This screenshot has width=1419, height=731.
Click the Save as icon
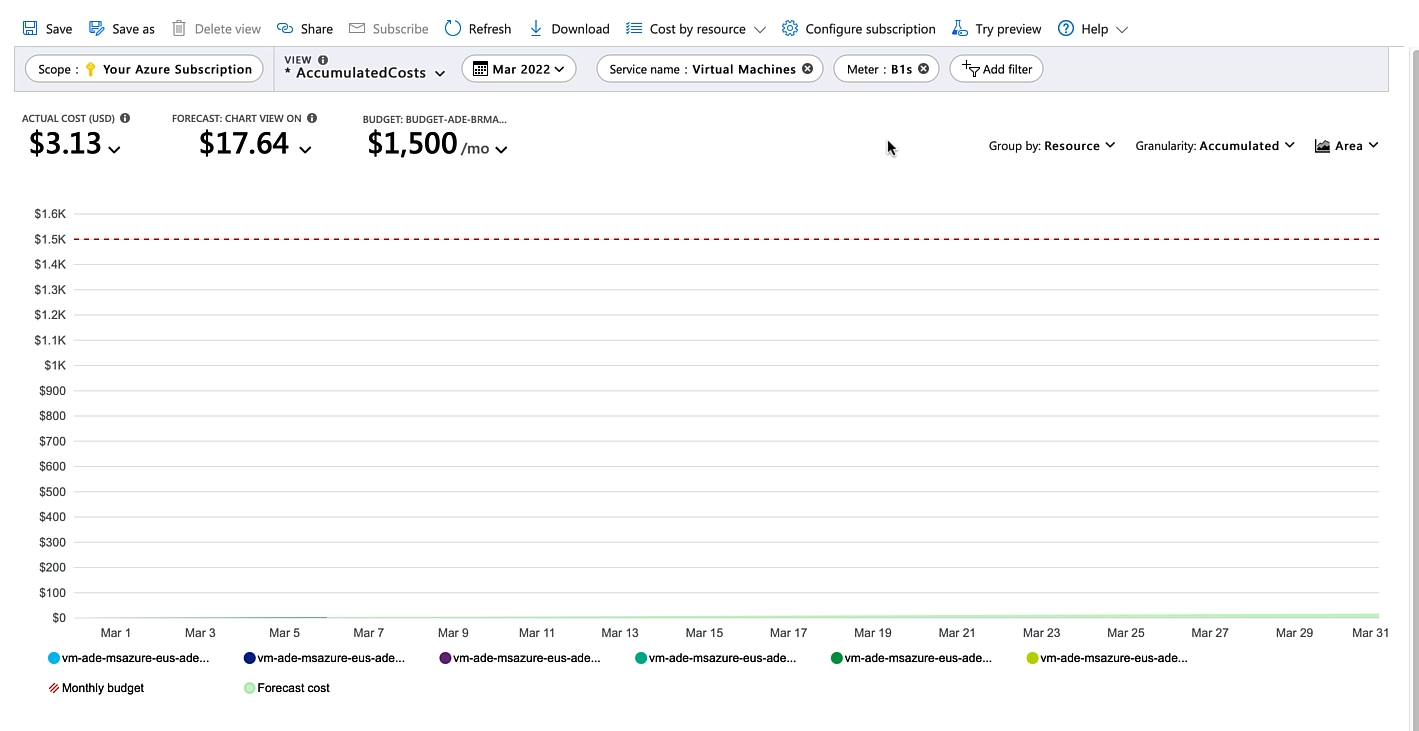[x=97, y=29]
